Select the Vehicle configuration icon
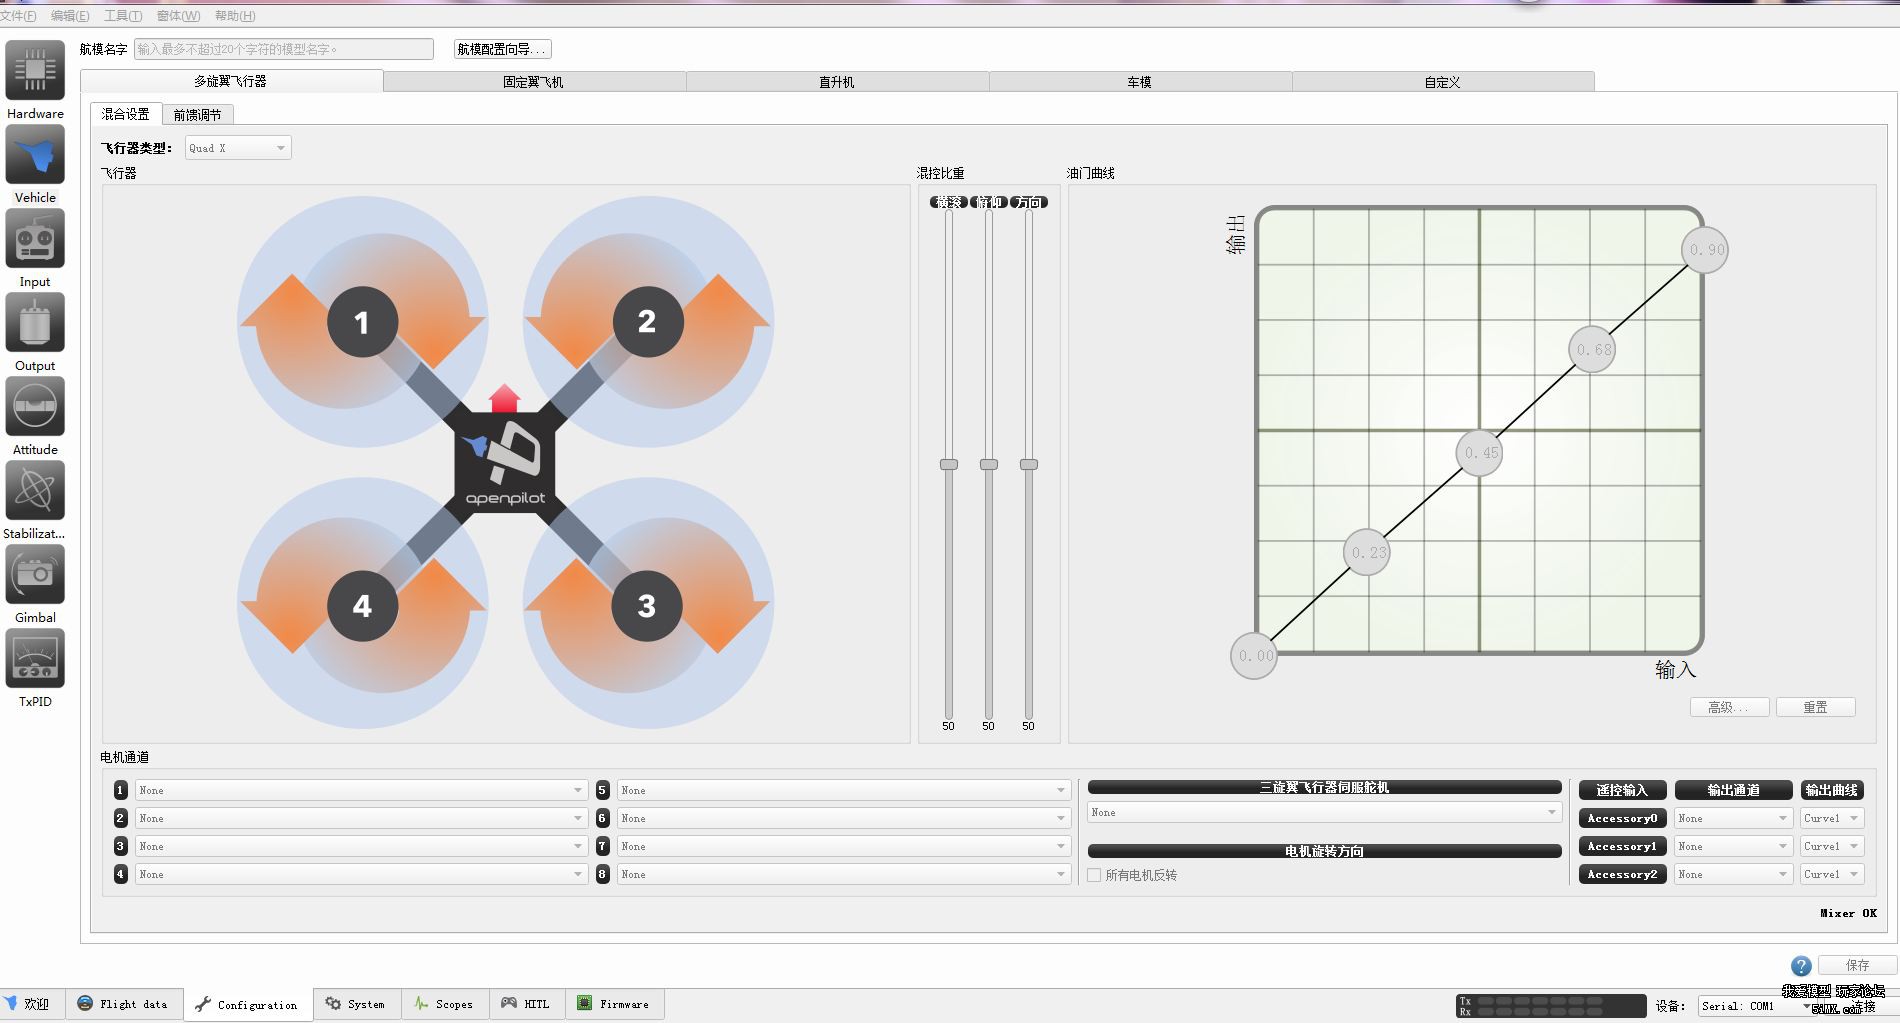 pyautogui.click(x=35, y=154)
